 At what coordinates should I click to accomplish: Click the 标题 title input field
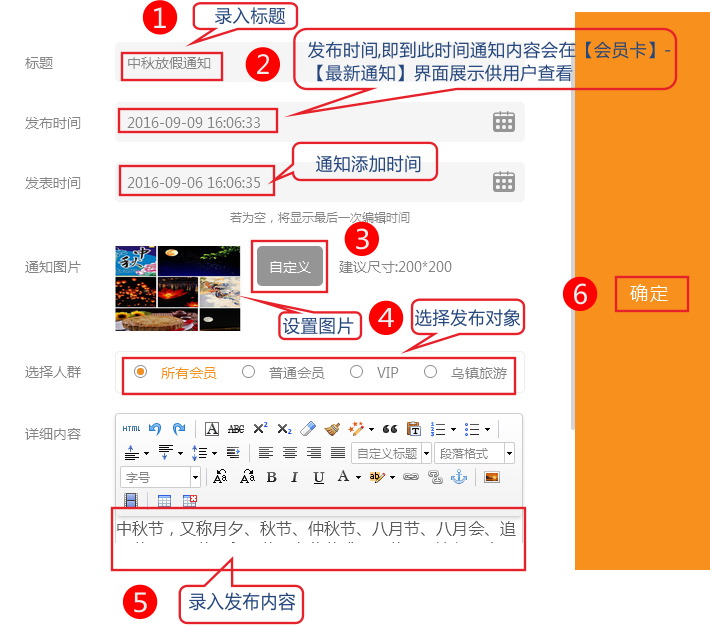point(300,63)
